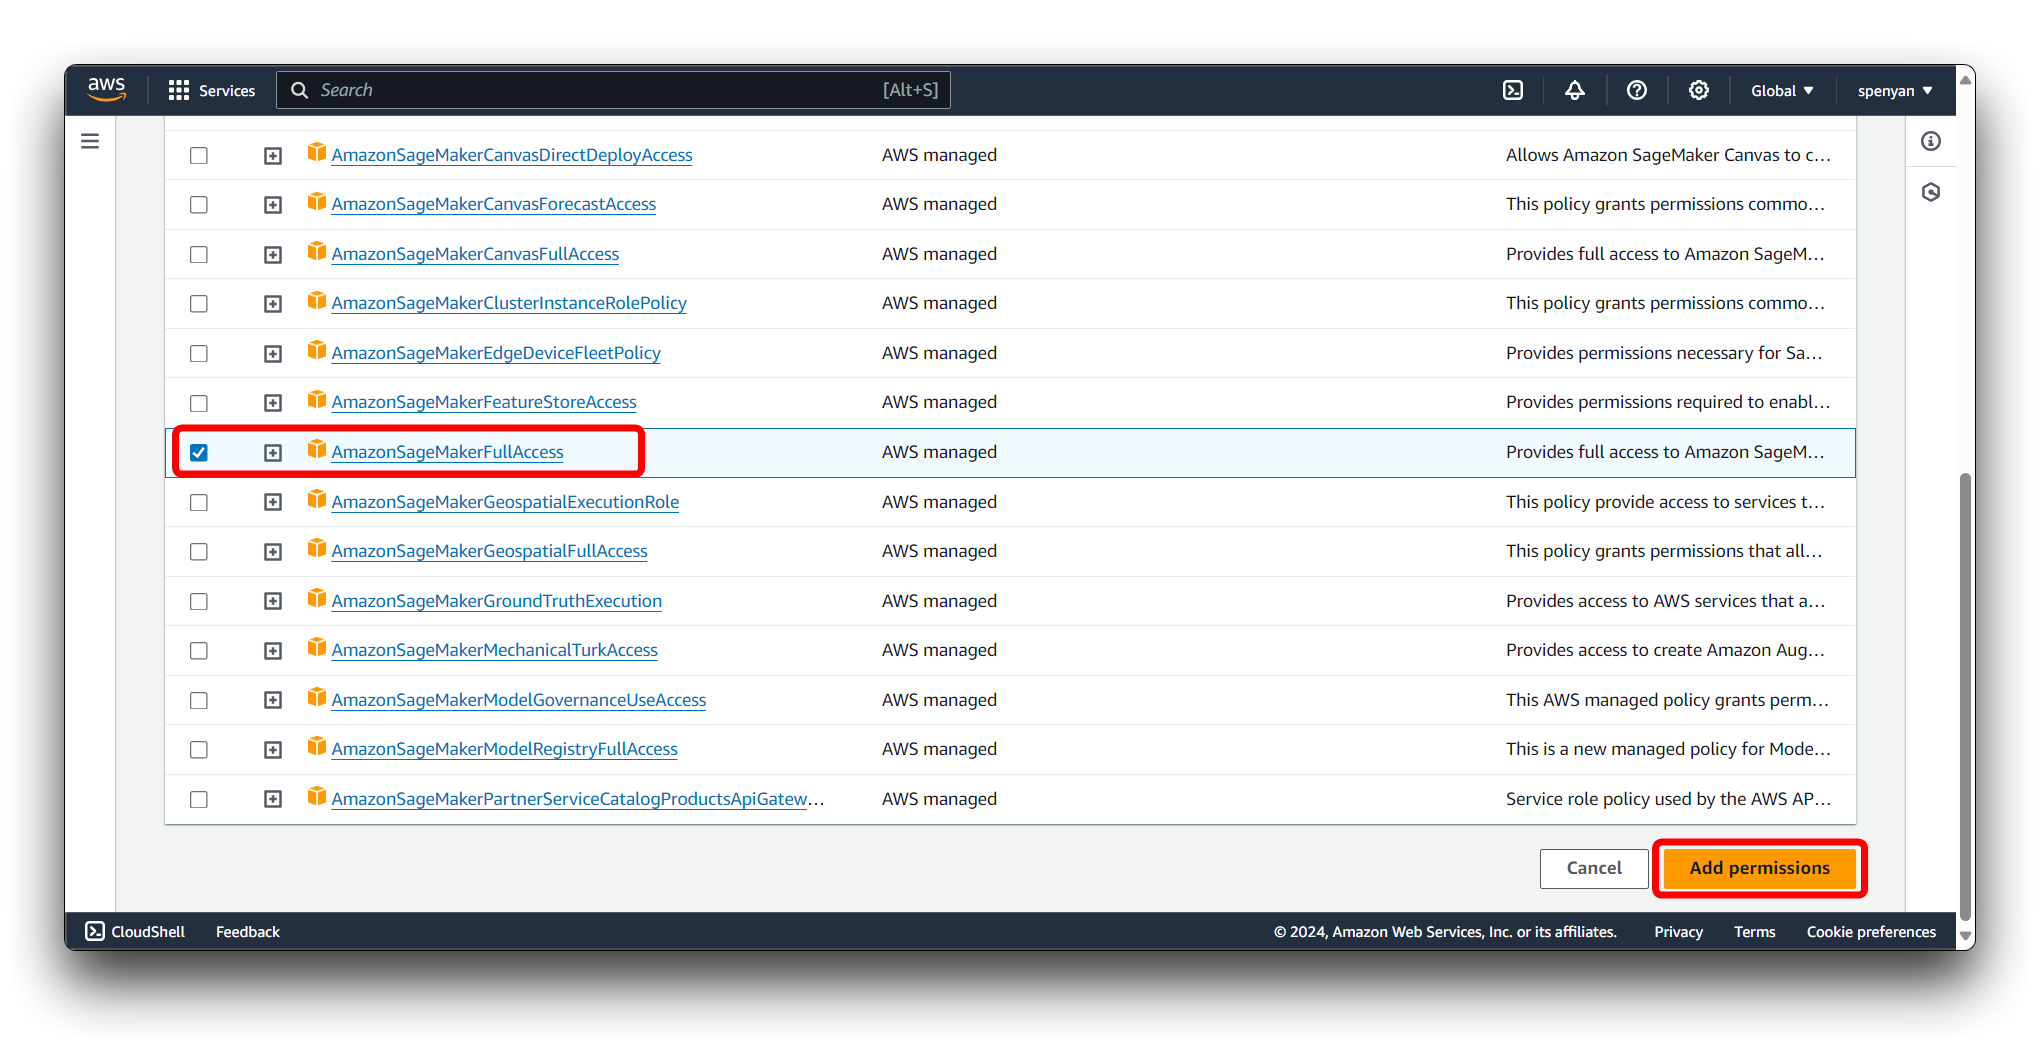This screenshot has height=1047, width=2040.
Task: Click policy cube icon for AmazonSageMakerCanvasFullAccess
Action: (317, 251)
